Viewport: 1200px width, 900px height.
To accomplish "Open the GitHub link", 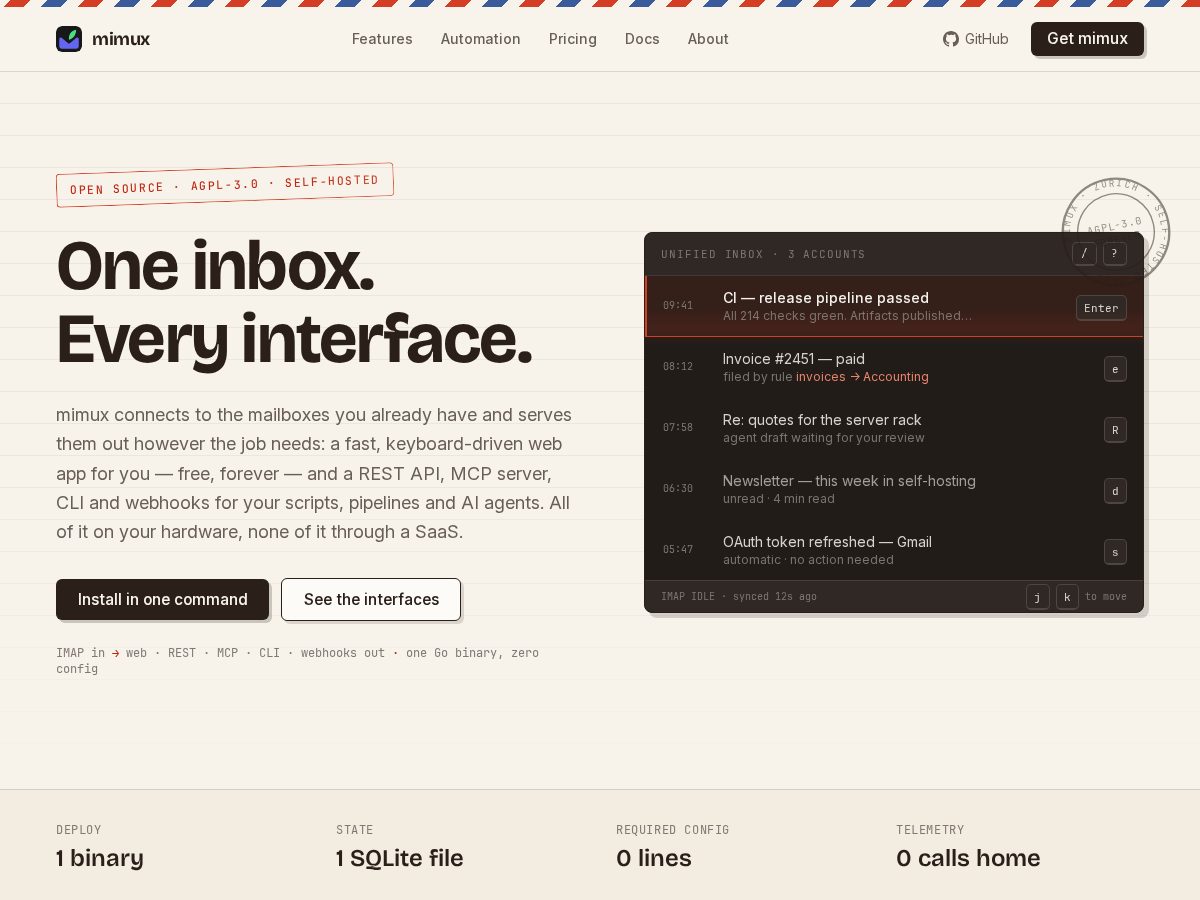I will (976, 39).
